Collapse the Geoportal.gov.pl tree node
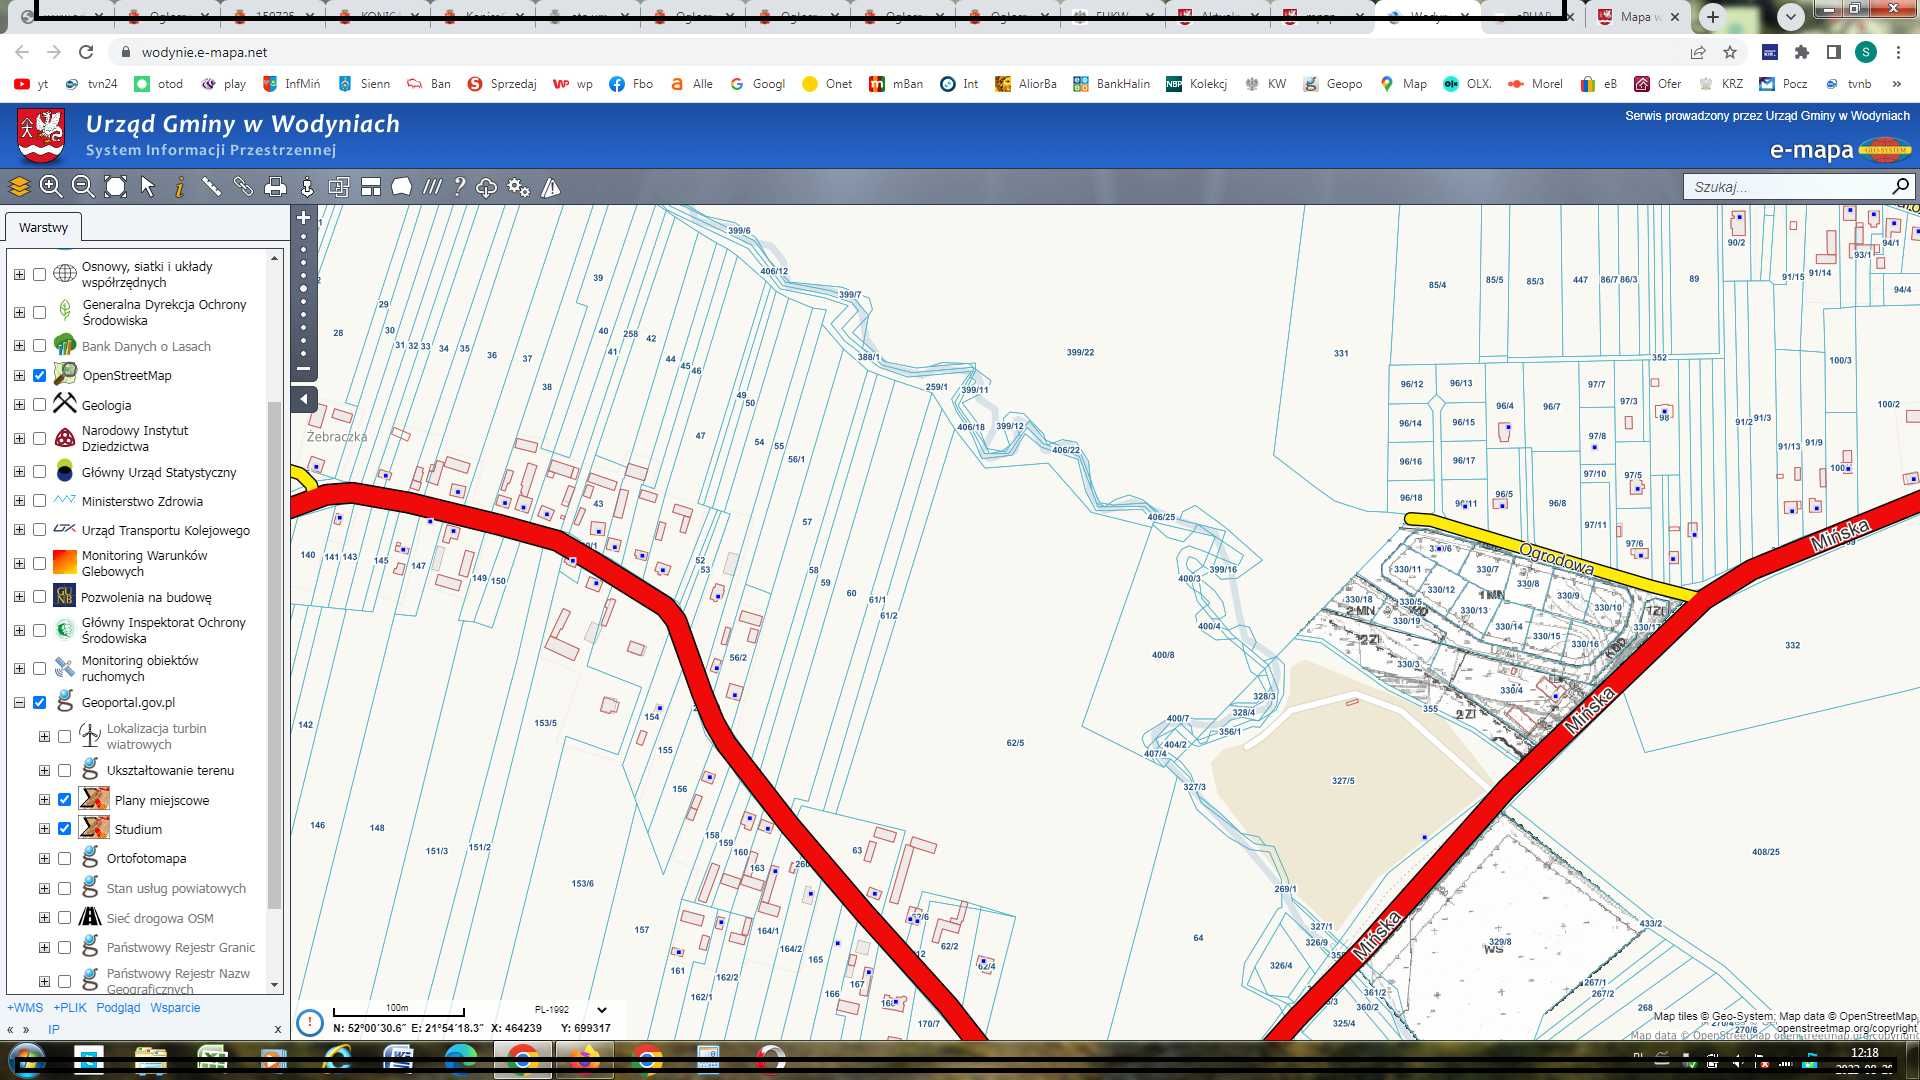 click(19, 703)
